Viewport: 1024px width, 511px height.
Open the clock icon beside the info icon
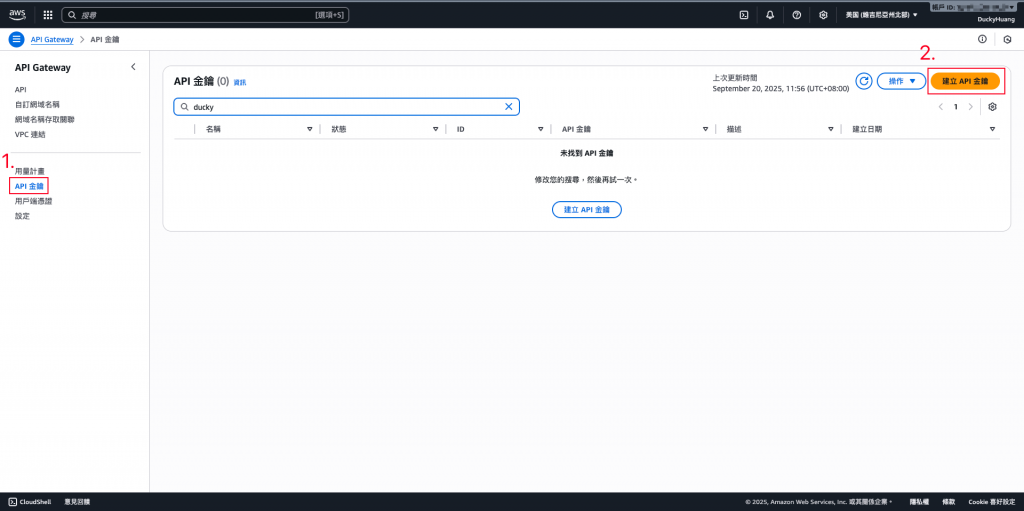1008,40
